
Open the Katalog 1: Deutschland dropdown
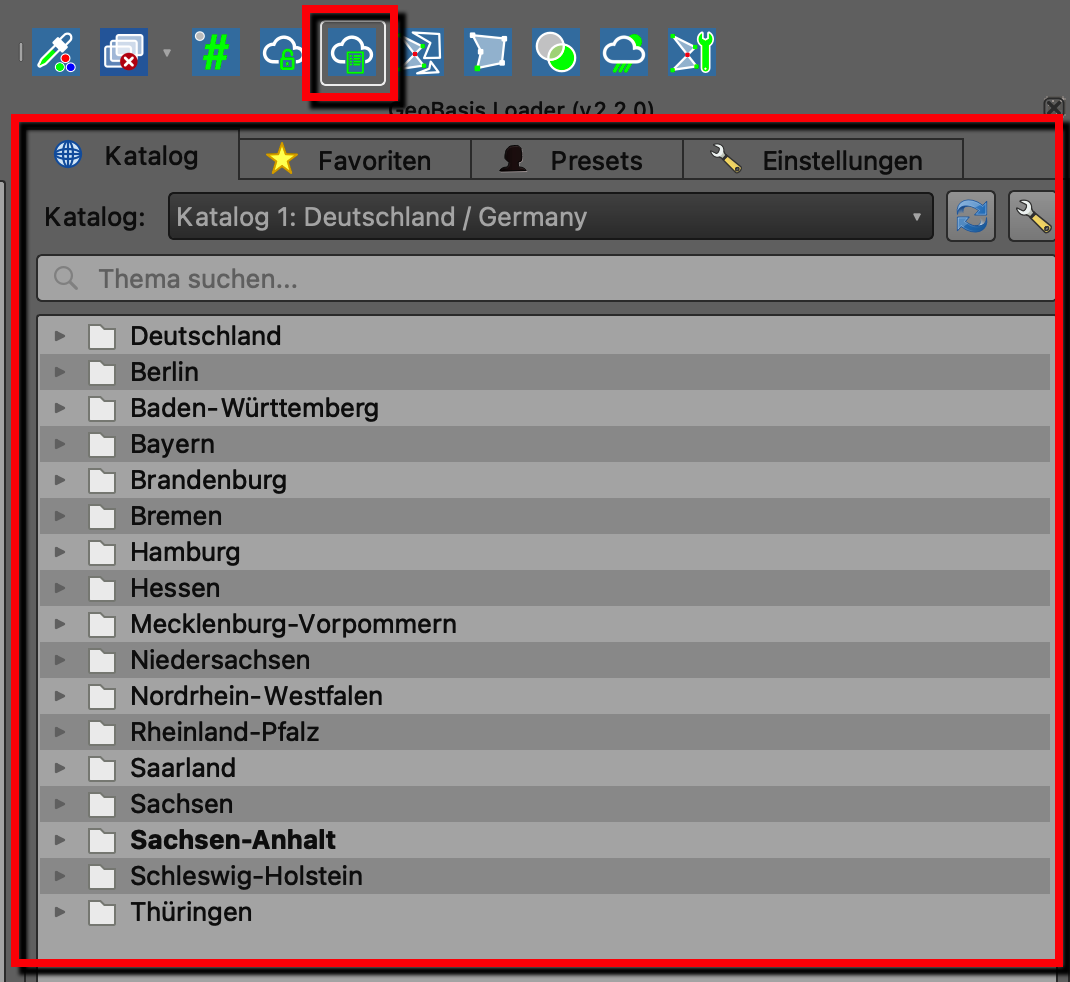551,216
